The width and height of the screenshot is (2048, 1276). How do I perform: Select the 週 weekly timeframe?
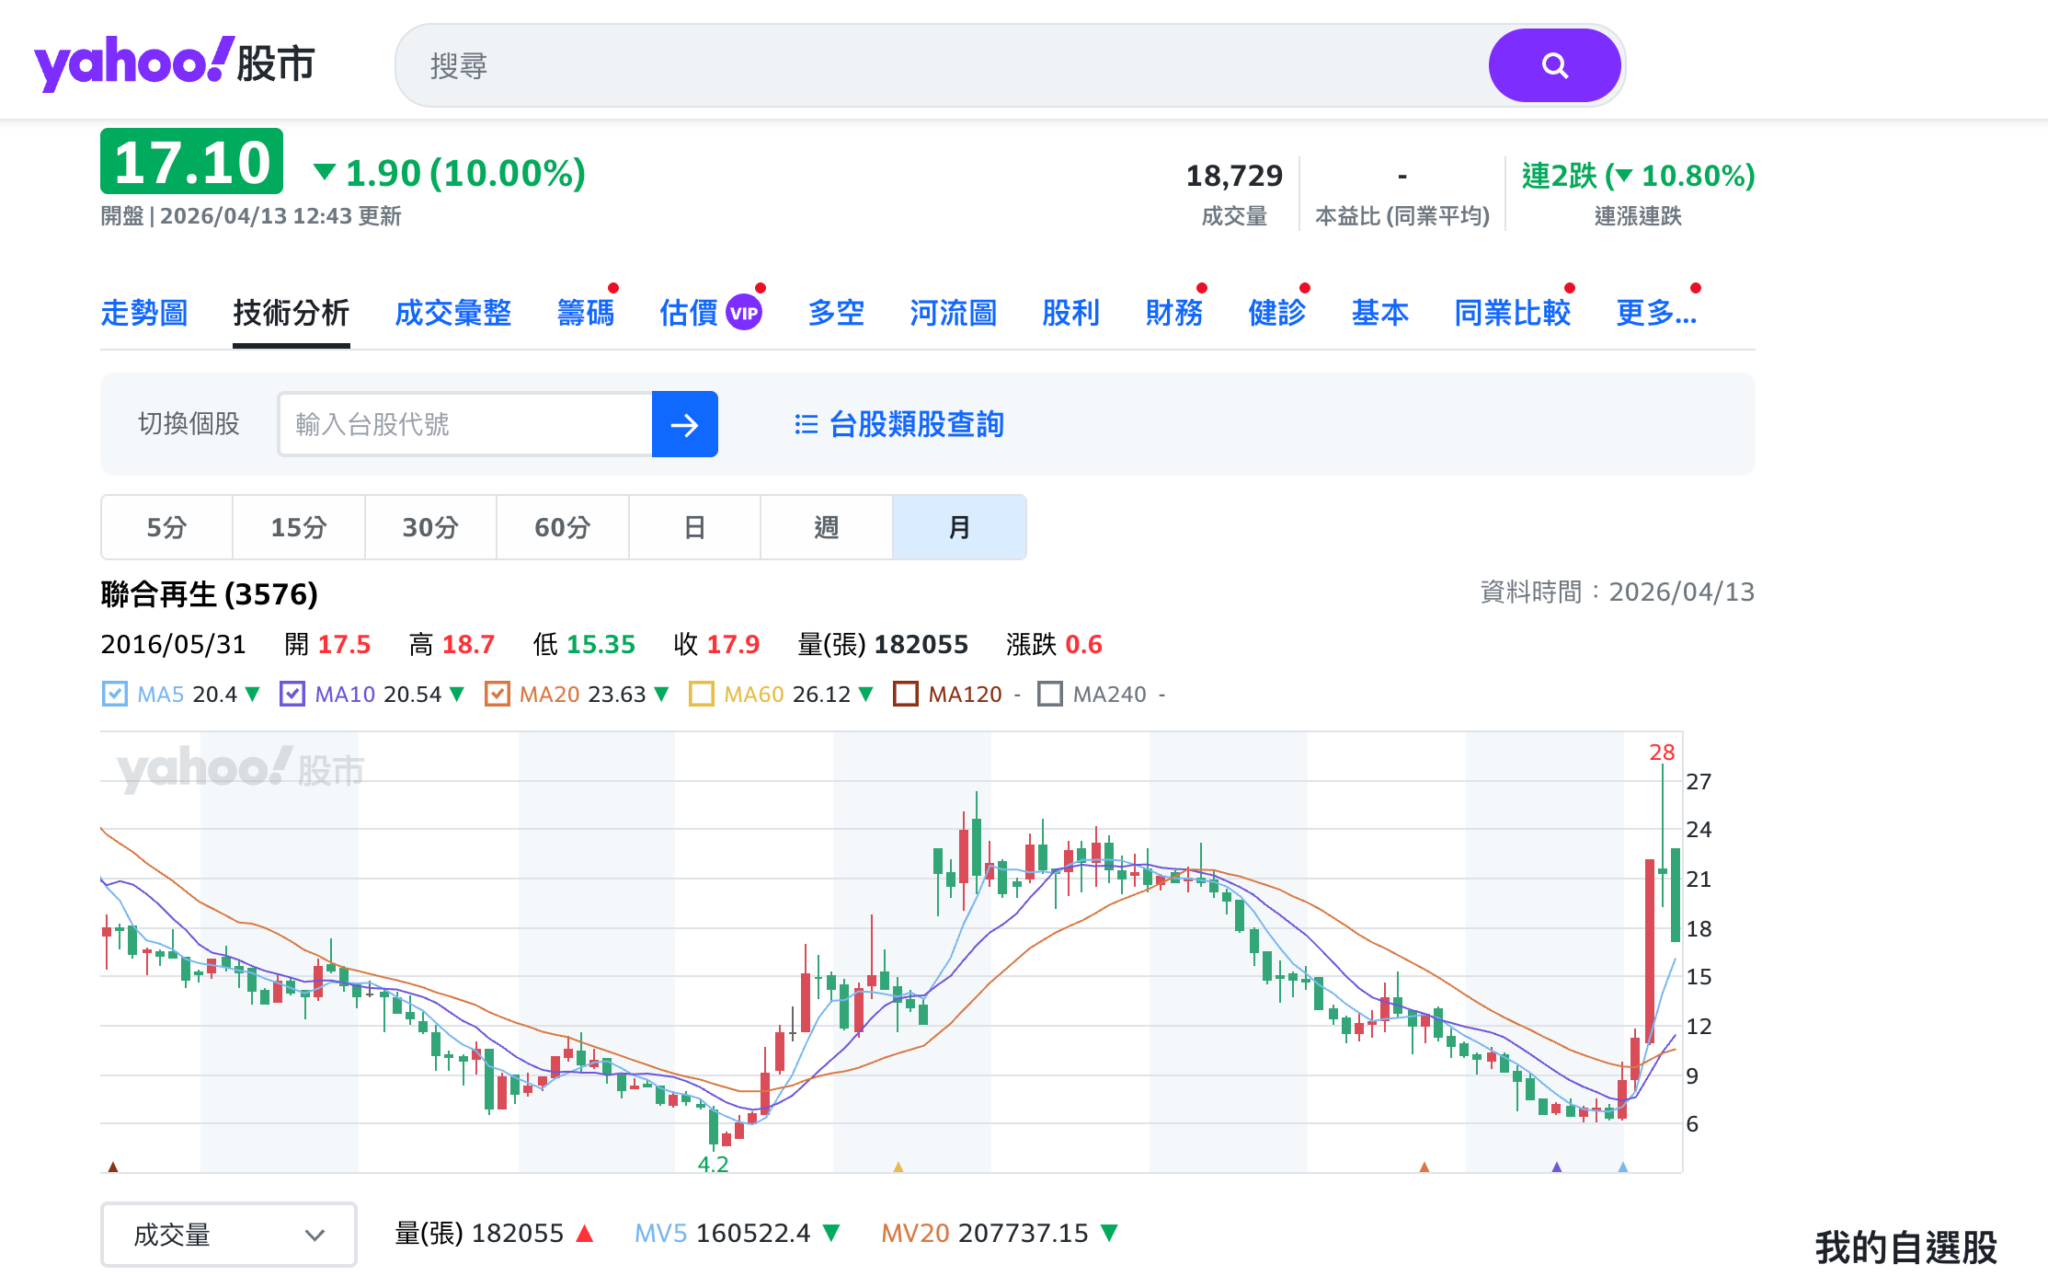coord(826,527)
